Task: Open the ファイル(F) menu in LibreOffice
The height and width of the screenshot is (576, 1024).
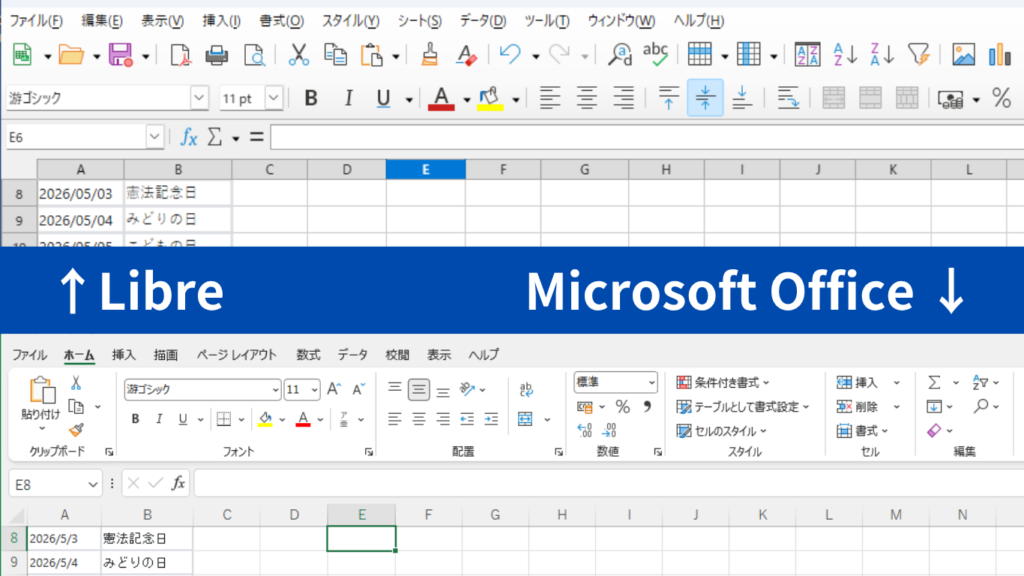Action: click(36, 21)
